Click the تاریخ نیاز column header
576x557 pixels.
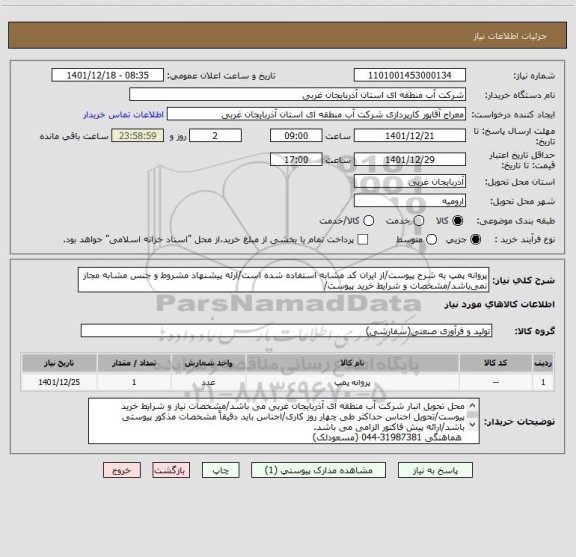(x=59, y=363)
